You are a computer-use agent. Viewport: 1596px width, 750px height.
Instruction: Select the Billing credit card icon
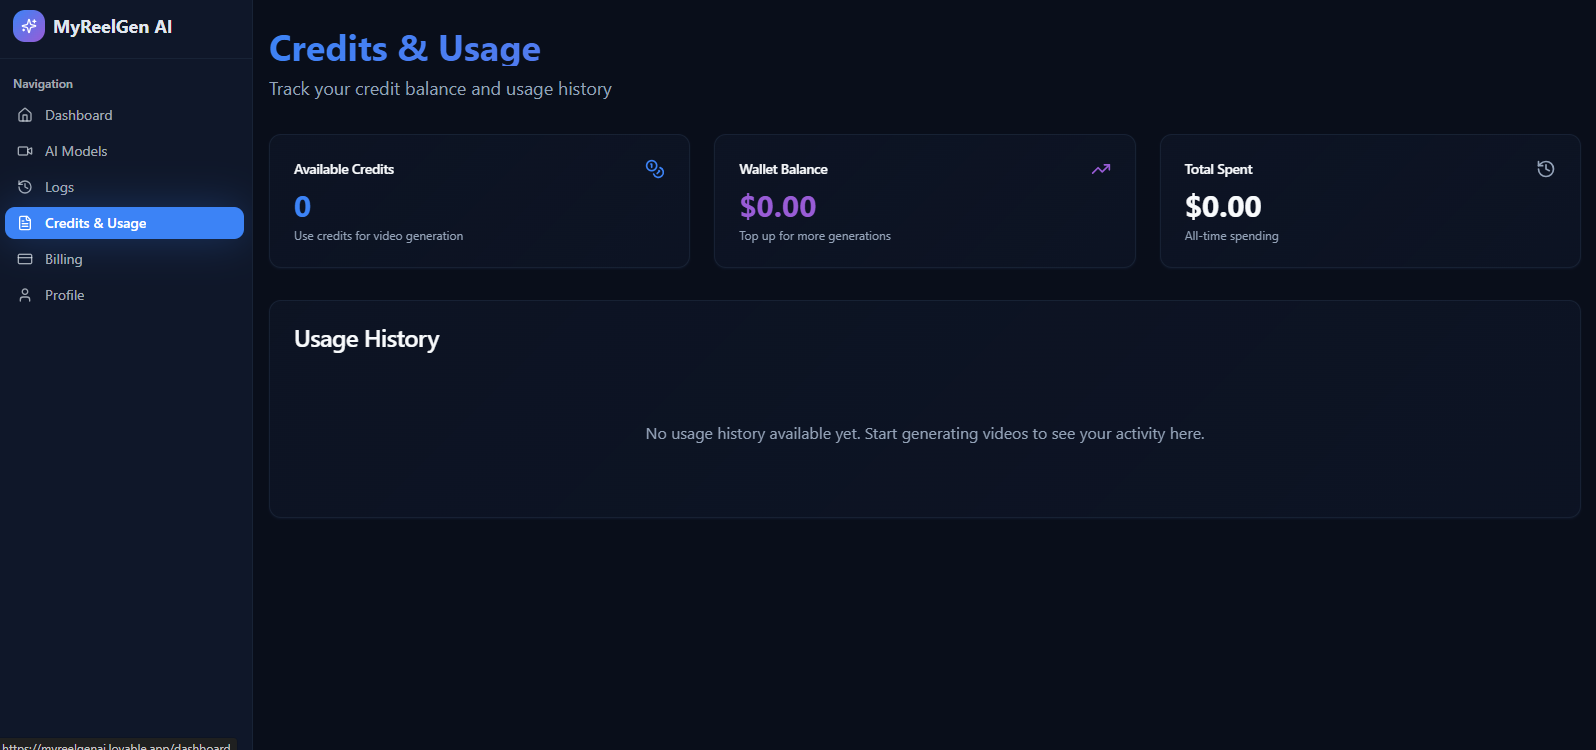pyautogui.click(x=25, y=259)
